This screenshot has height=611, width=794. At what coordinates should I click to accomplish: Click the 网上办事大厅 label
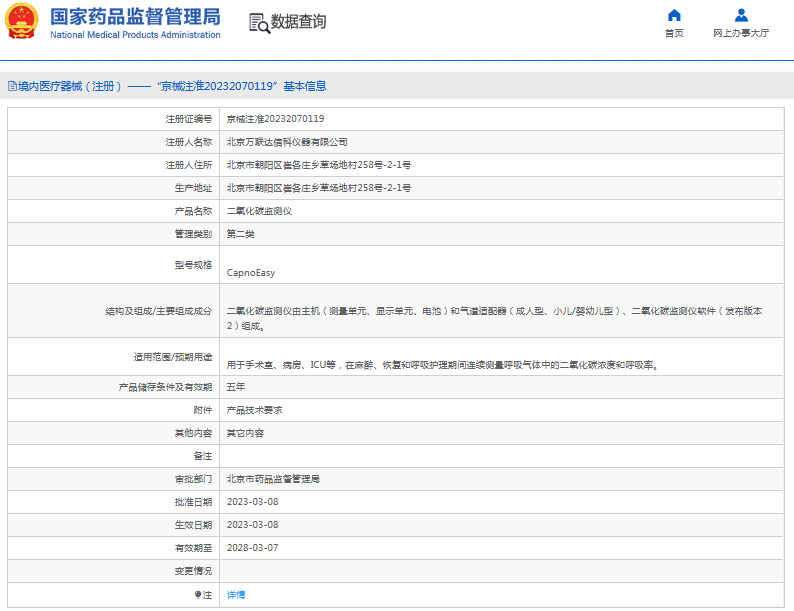[741, 33]
